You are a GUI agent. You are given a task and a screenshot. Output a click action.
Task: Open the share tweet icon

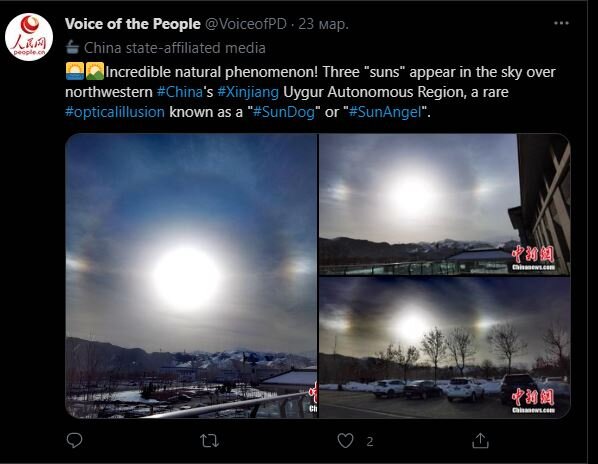coord(480,440)
